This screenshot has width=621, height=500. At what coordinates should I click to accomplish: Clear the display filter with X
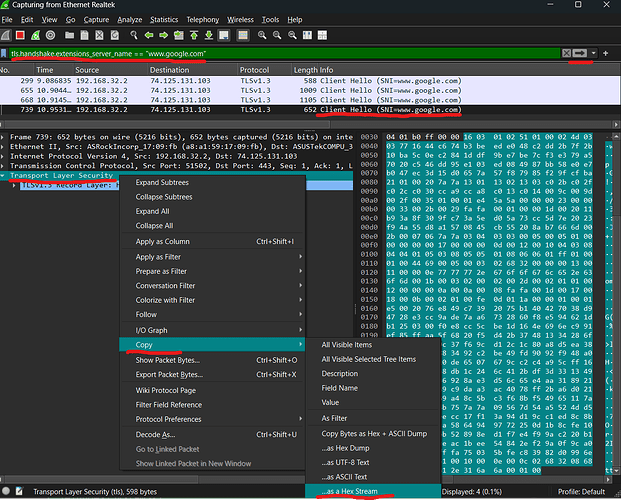(x=566, y=53)
